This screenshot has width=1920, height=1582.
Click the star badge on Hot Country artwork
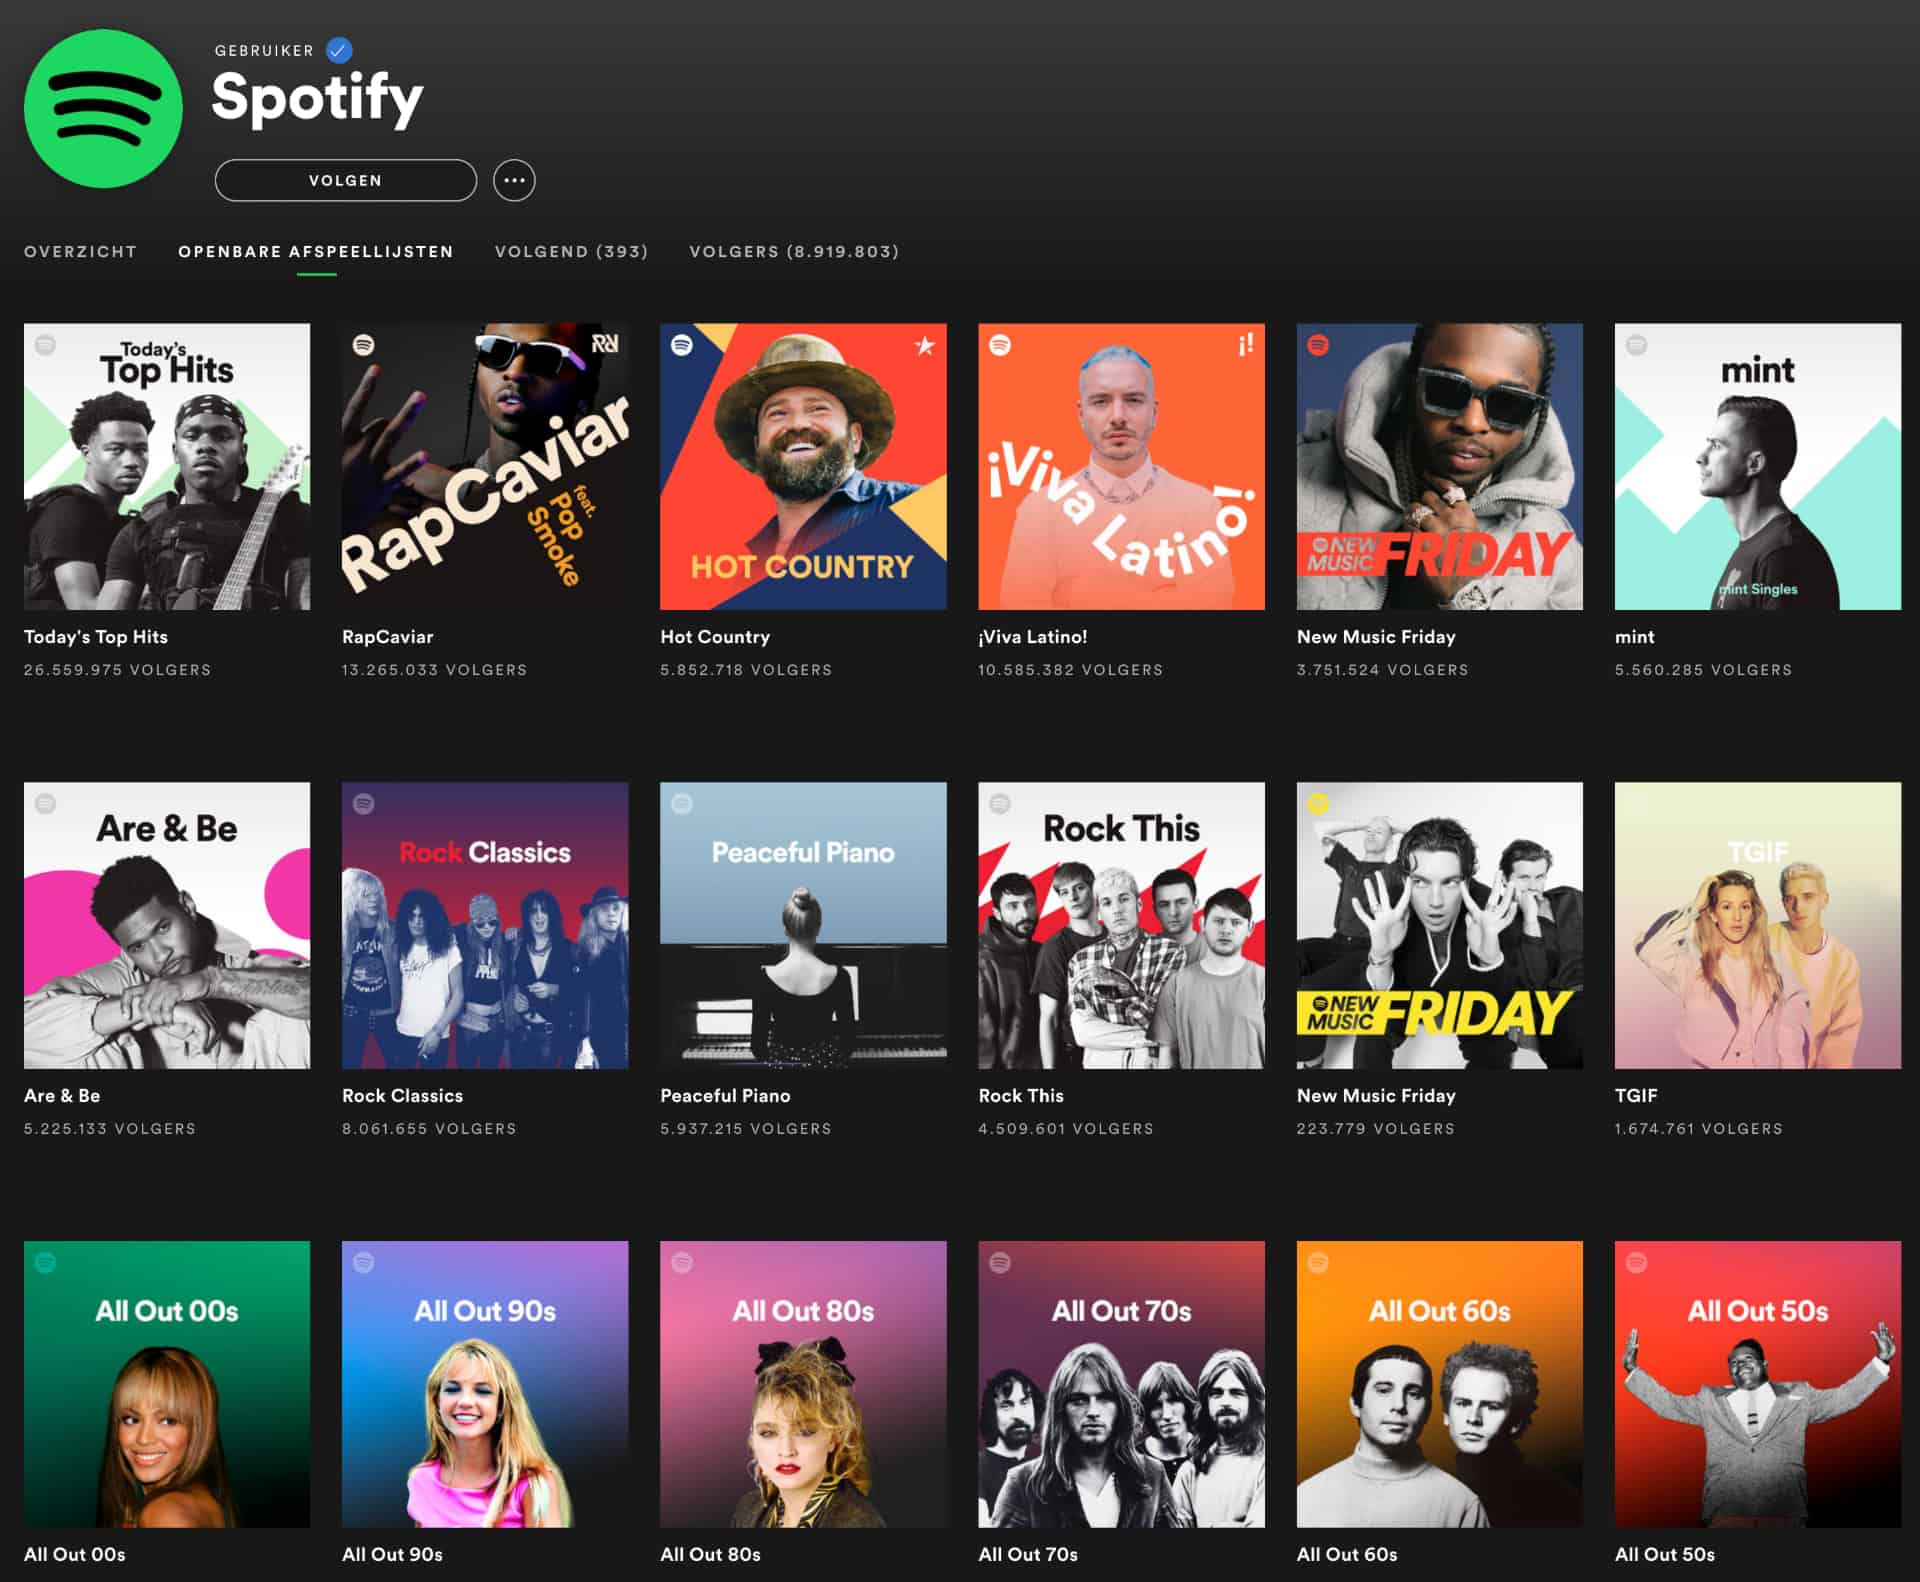coord(924,348)
